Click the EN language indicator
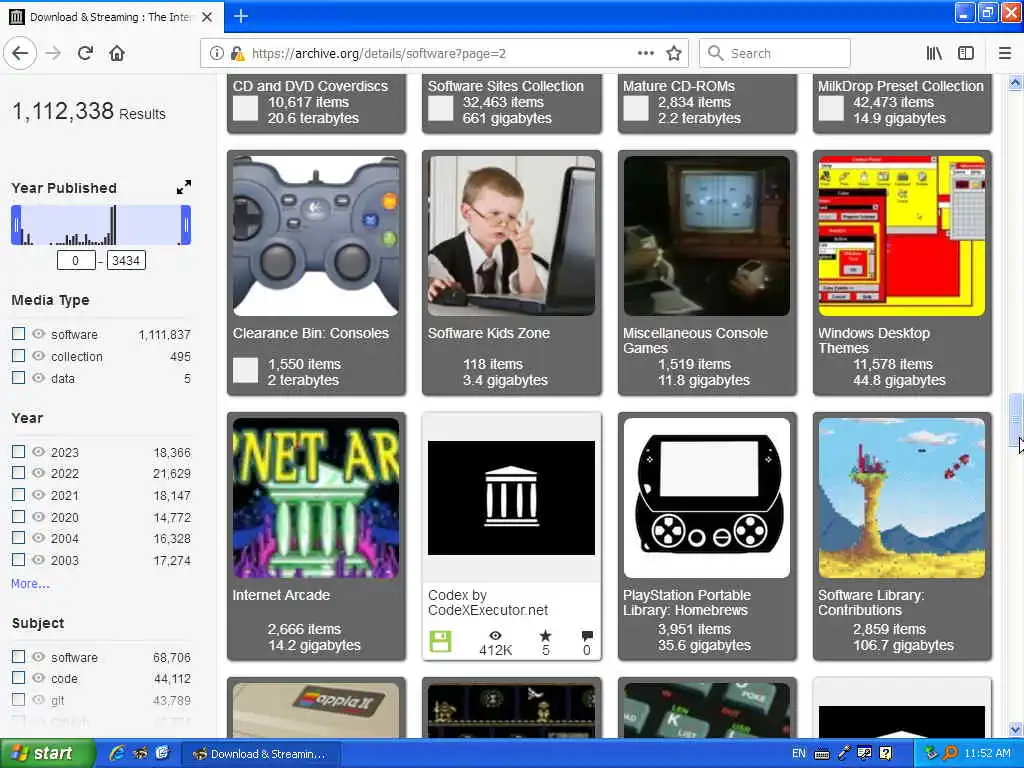This screenshot has height=768, width=1024. click(x=799, y=754)
